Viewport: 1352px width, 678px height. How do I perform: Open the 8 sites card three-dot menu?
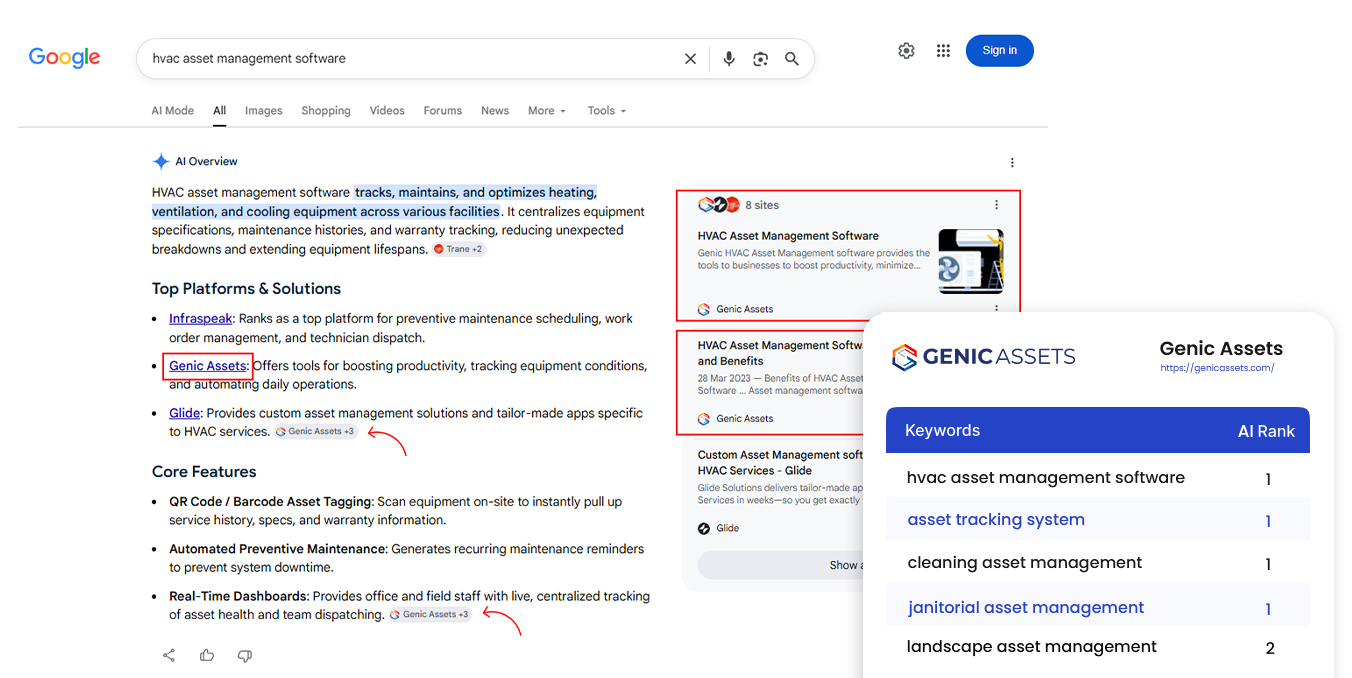pyautogui.click(x=996, y=205)
